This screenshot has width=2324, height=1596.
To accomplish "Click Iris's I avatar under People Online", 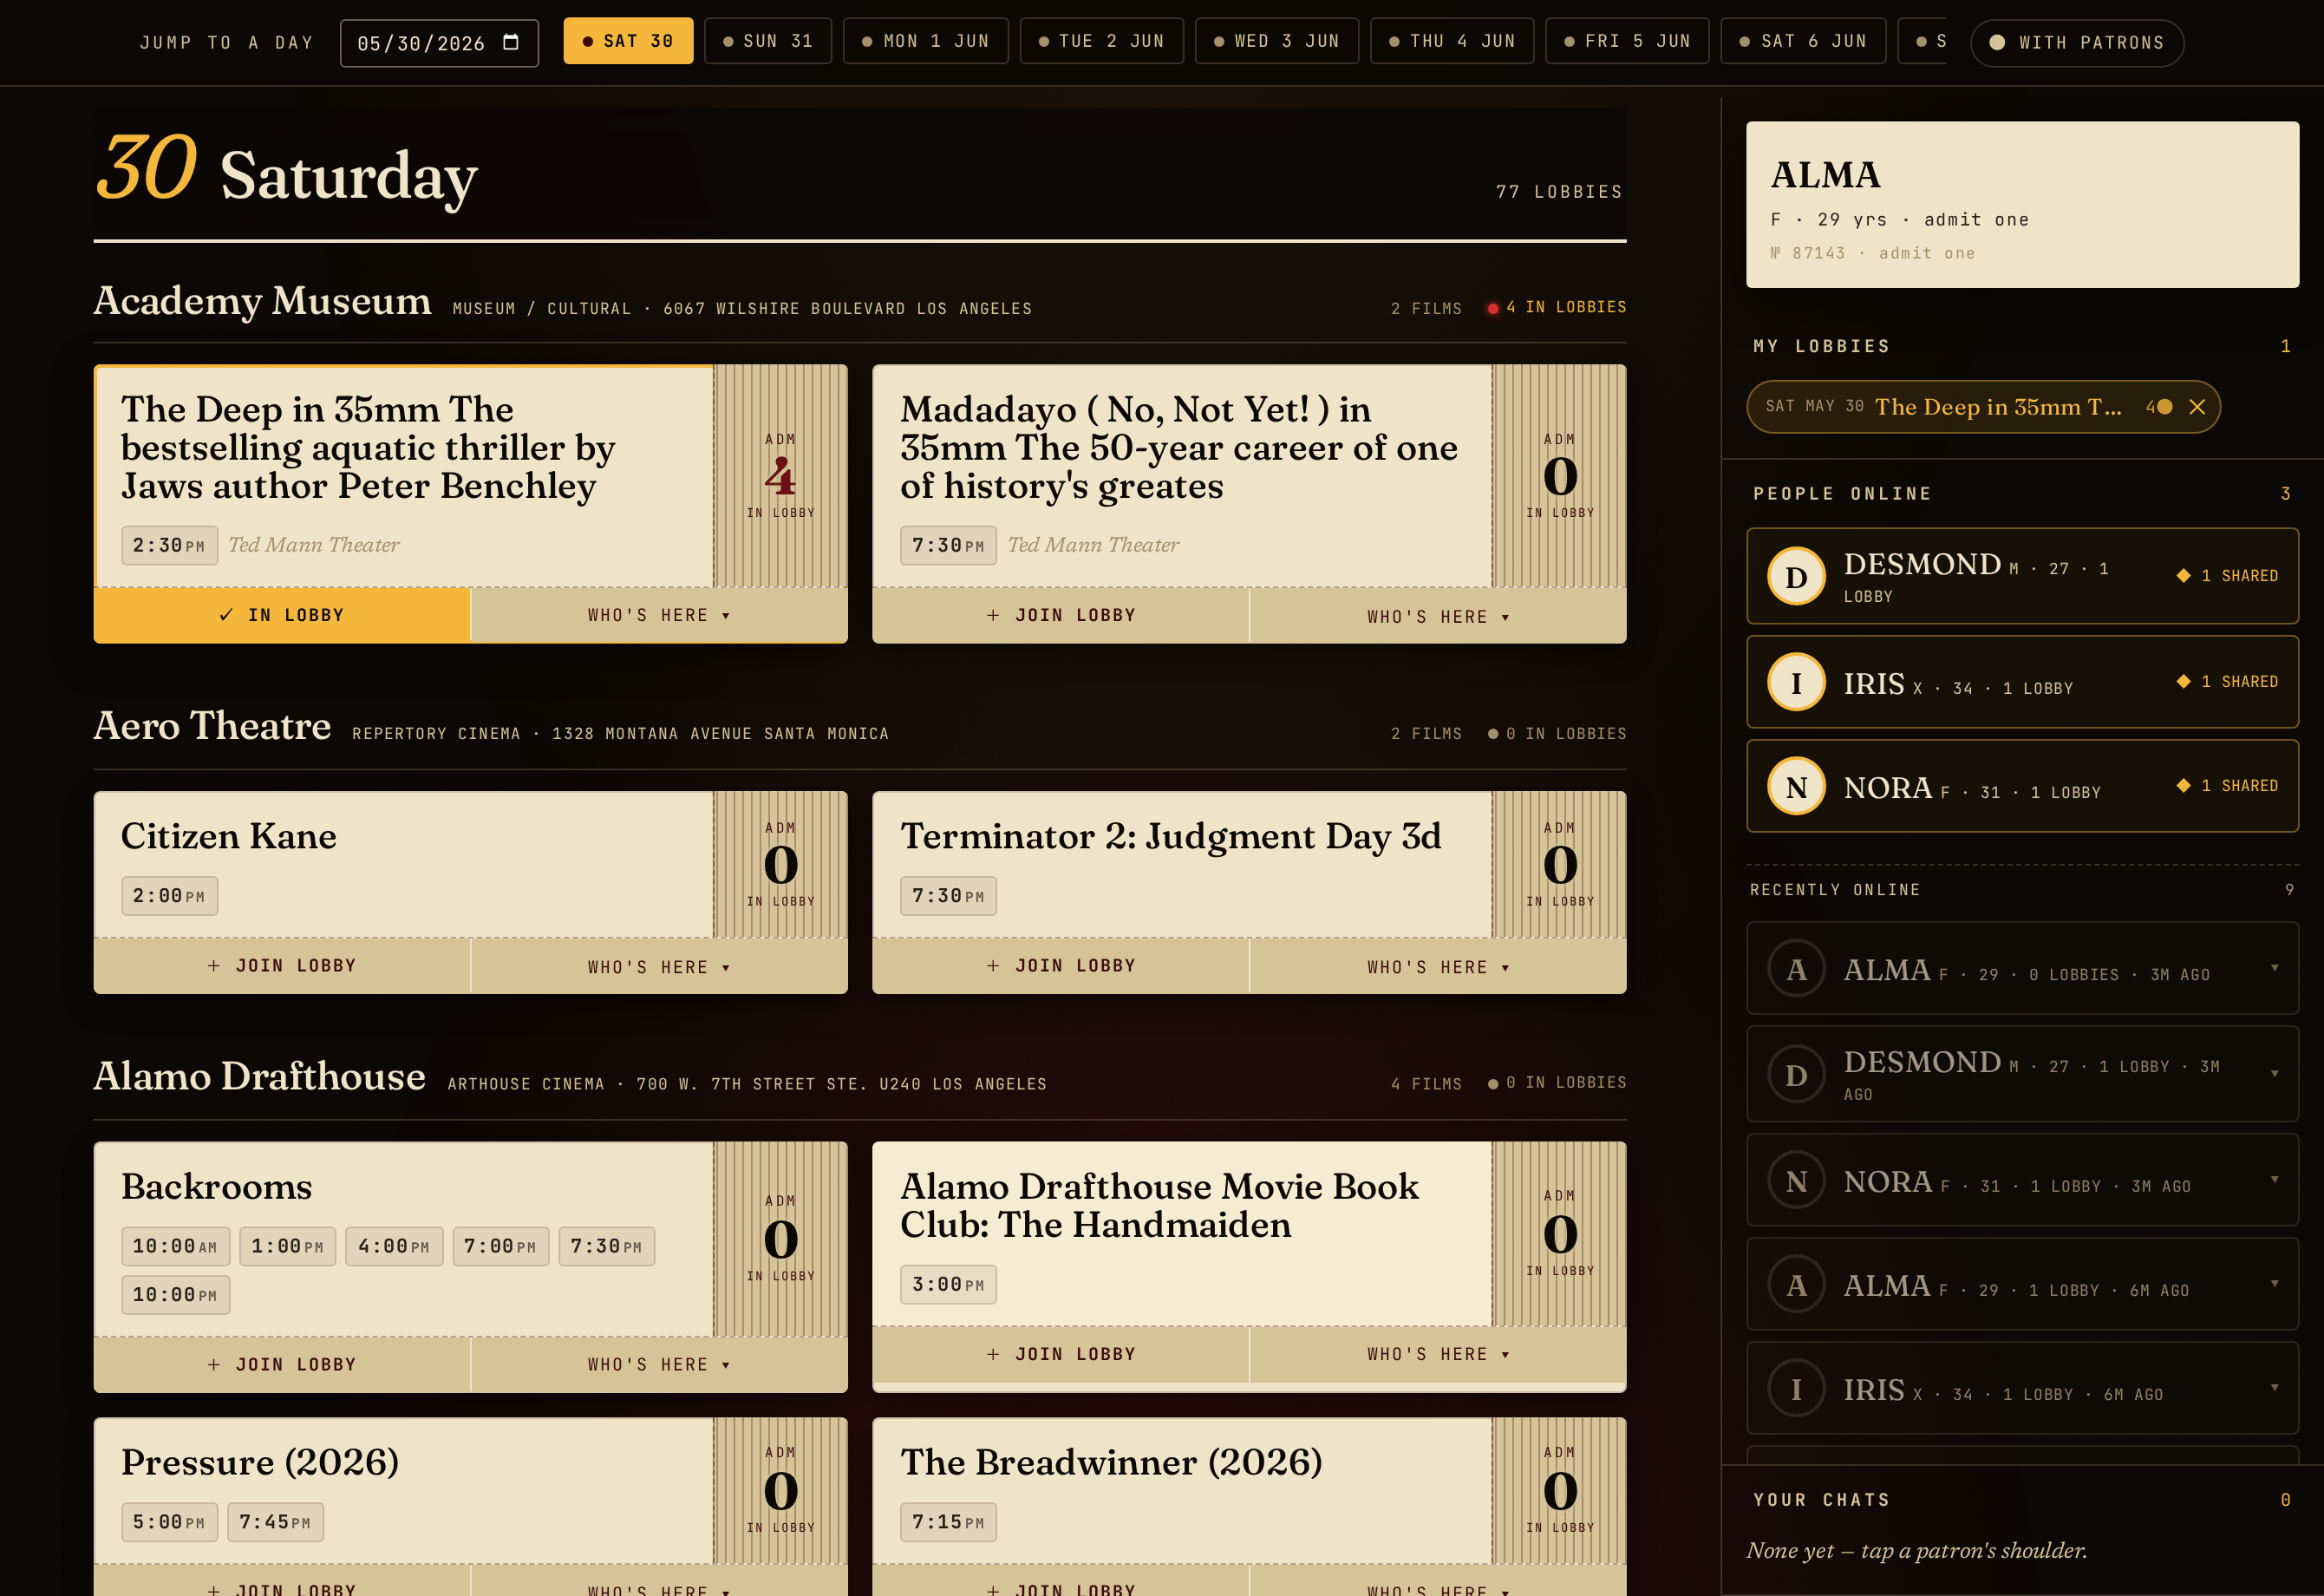I will tap(1796, 682).
